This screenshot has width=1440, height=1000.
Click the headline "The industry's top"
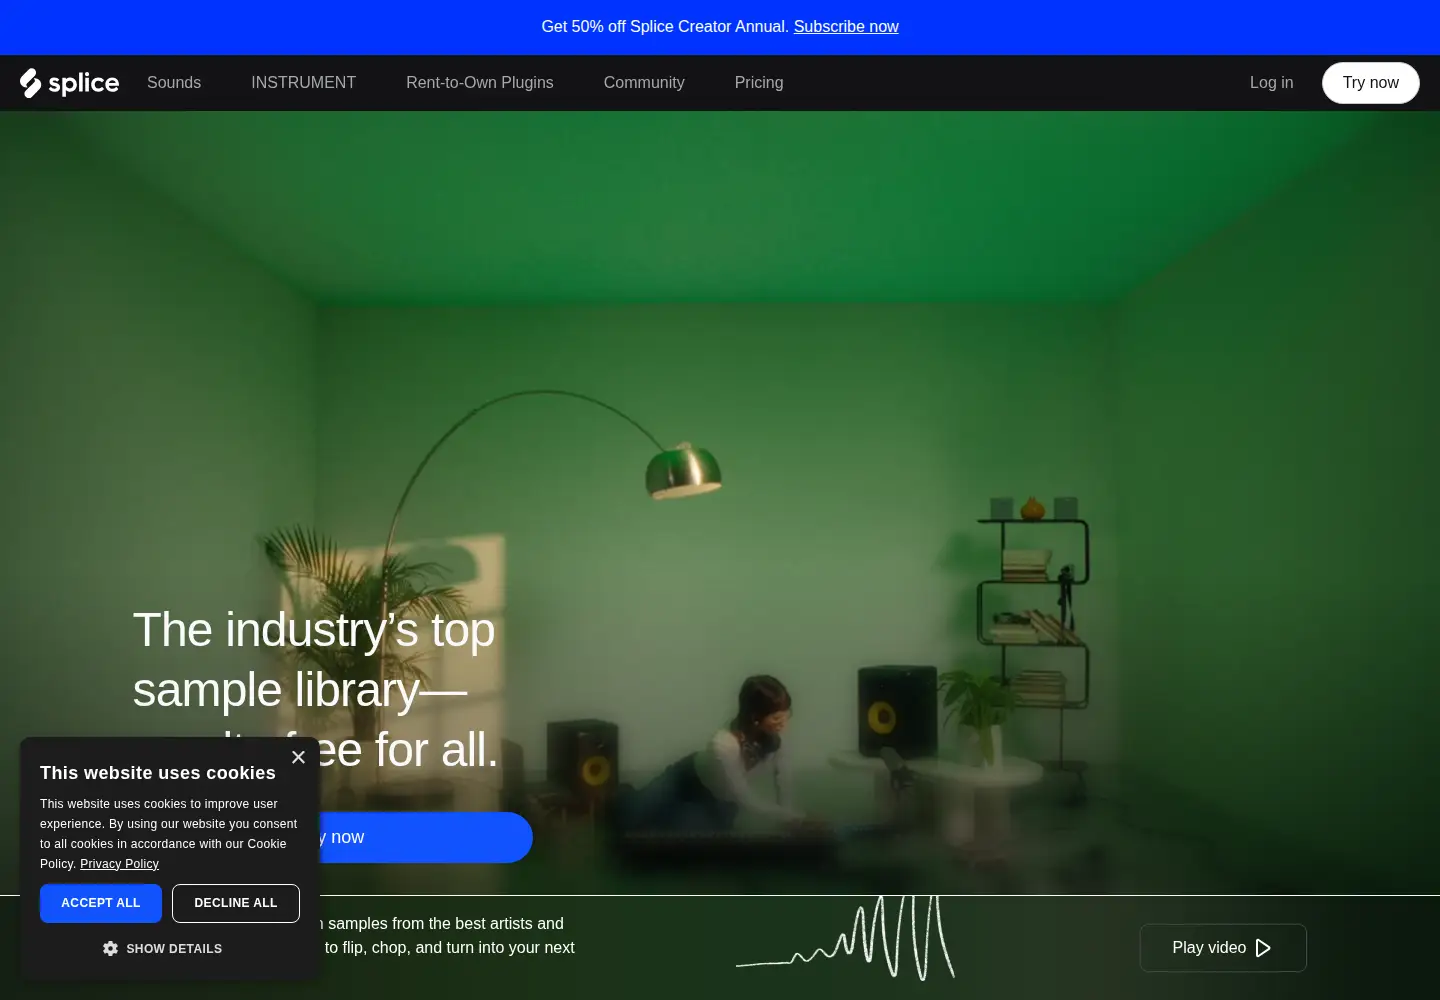[x=314, y=630]
